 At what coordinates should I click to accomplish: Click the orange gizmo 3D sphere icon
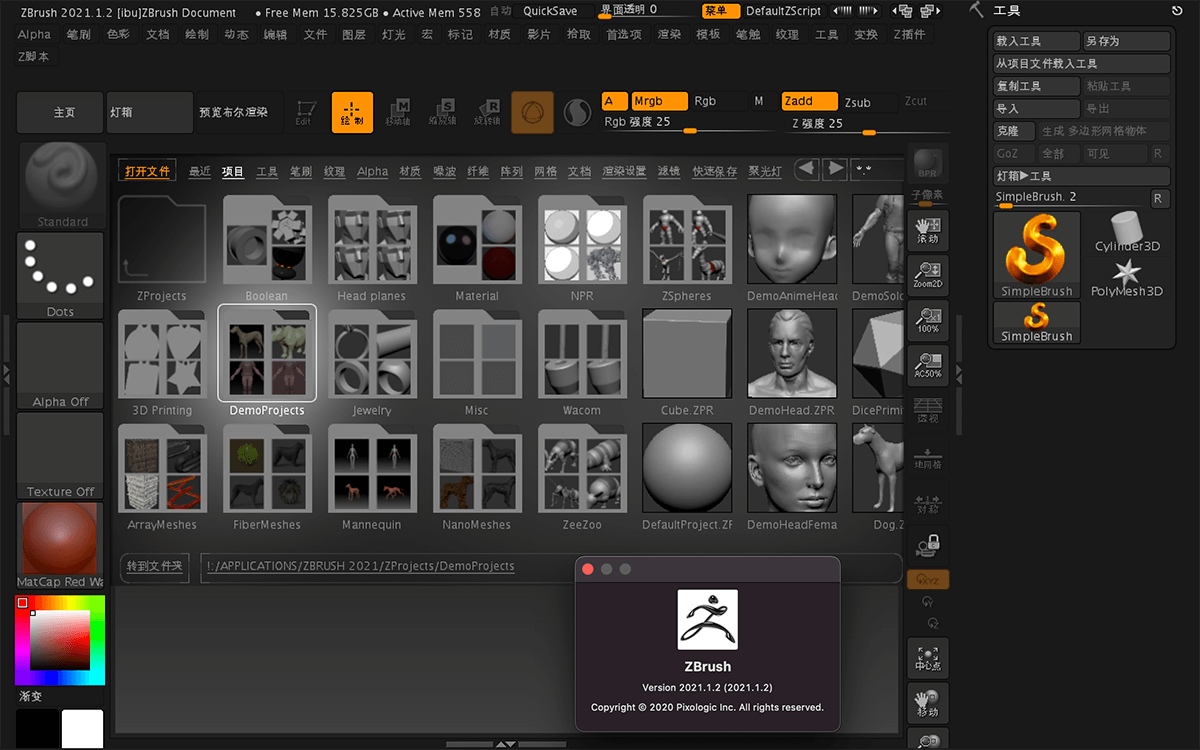coord(532,112)
